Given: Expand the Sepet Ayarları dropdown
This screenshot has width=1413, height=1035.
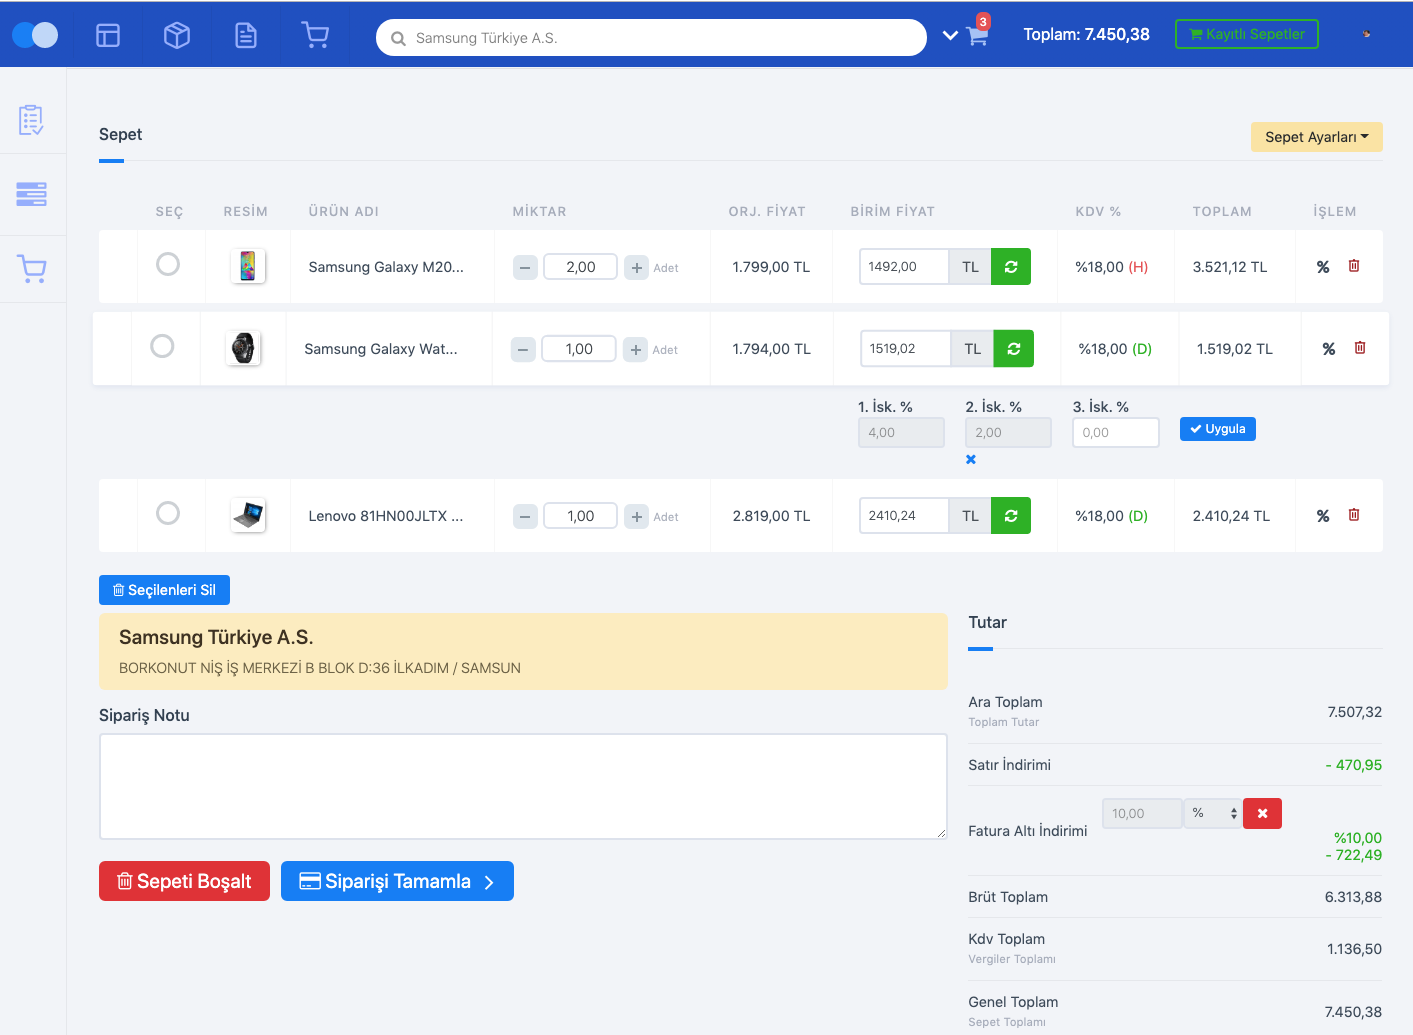Looking at the screenshot, I should point(1317,137).
